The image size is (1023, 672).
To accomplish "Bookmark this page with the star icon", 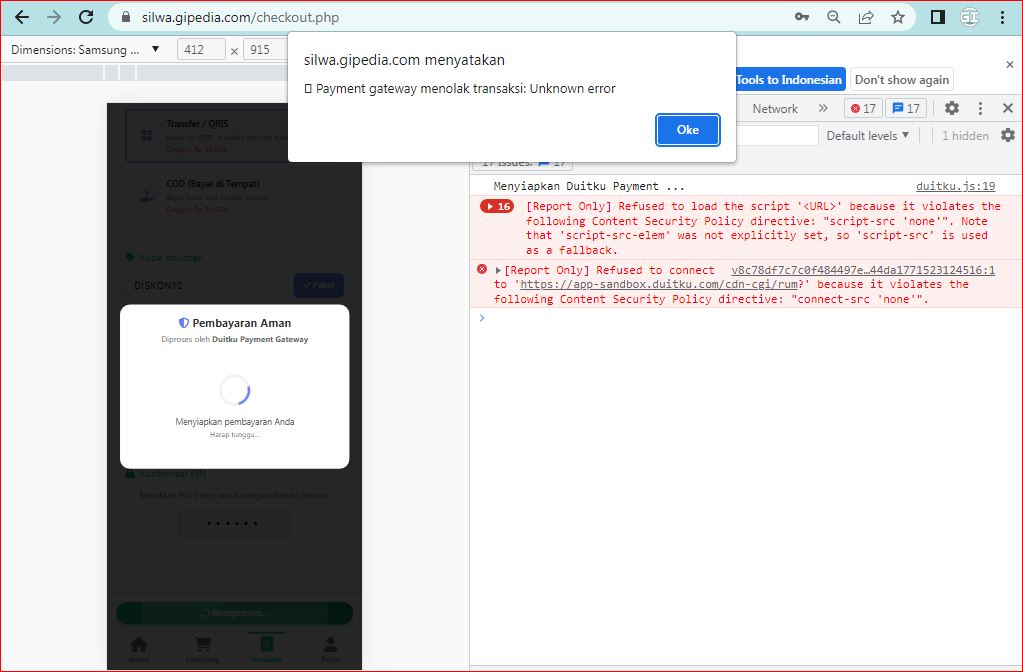I will (x=898, y=17).
